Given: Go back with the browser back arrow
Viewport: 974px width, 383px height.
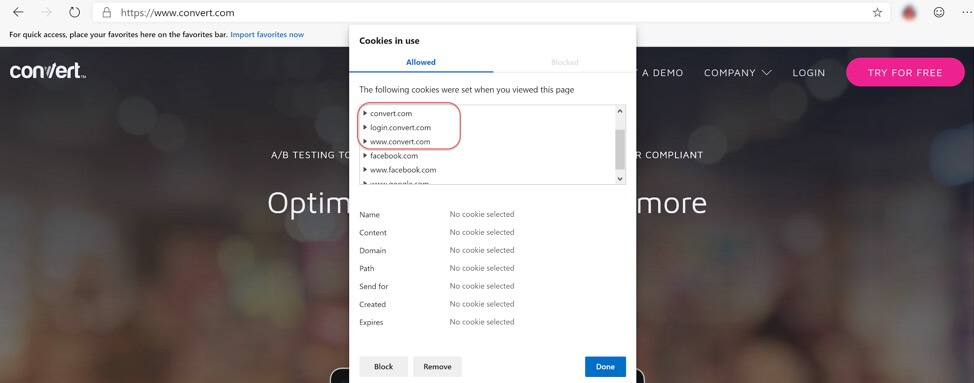Looking at the screenshot, I should click(18, 12).
